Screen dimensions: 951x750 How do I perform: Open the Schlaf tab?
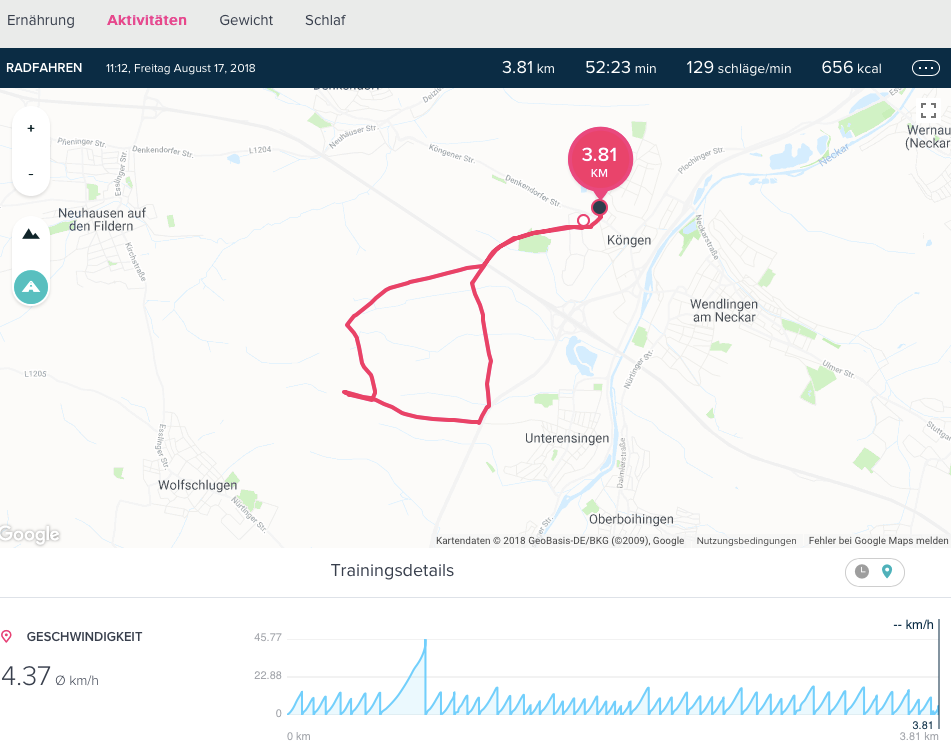click(325, 20)
